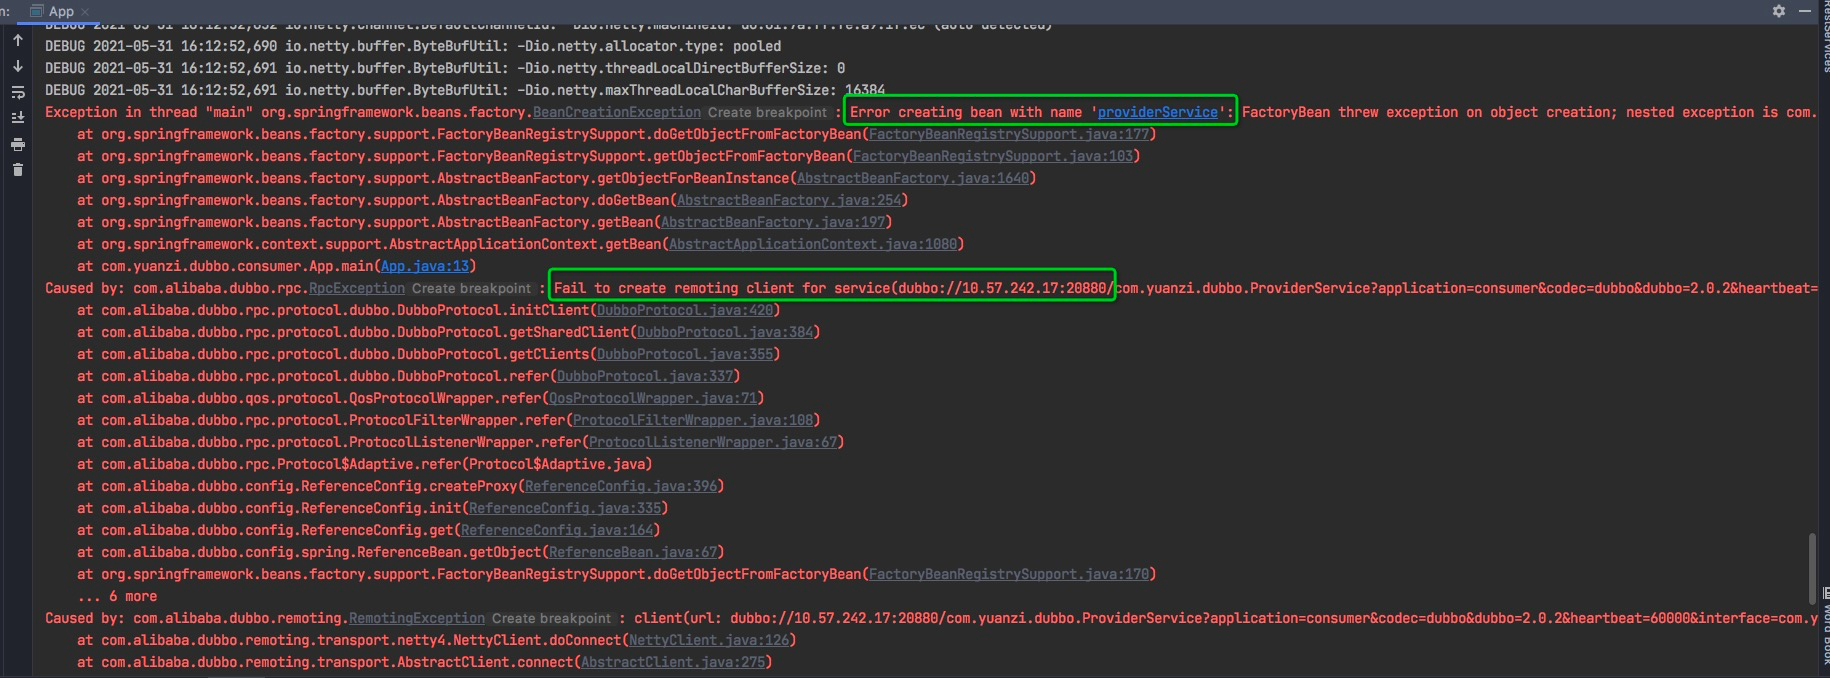Screen dimensions: 1830x678
Task: Open FactoryBeanRegistrySupport.java:177 link
Action: tap(1009, 134)
